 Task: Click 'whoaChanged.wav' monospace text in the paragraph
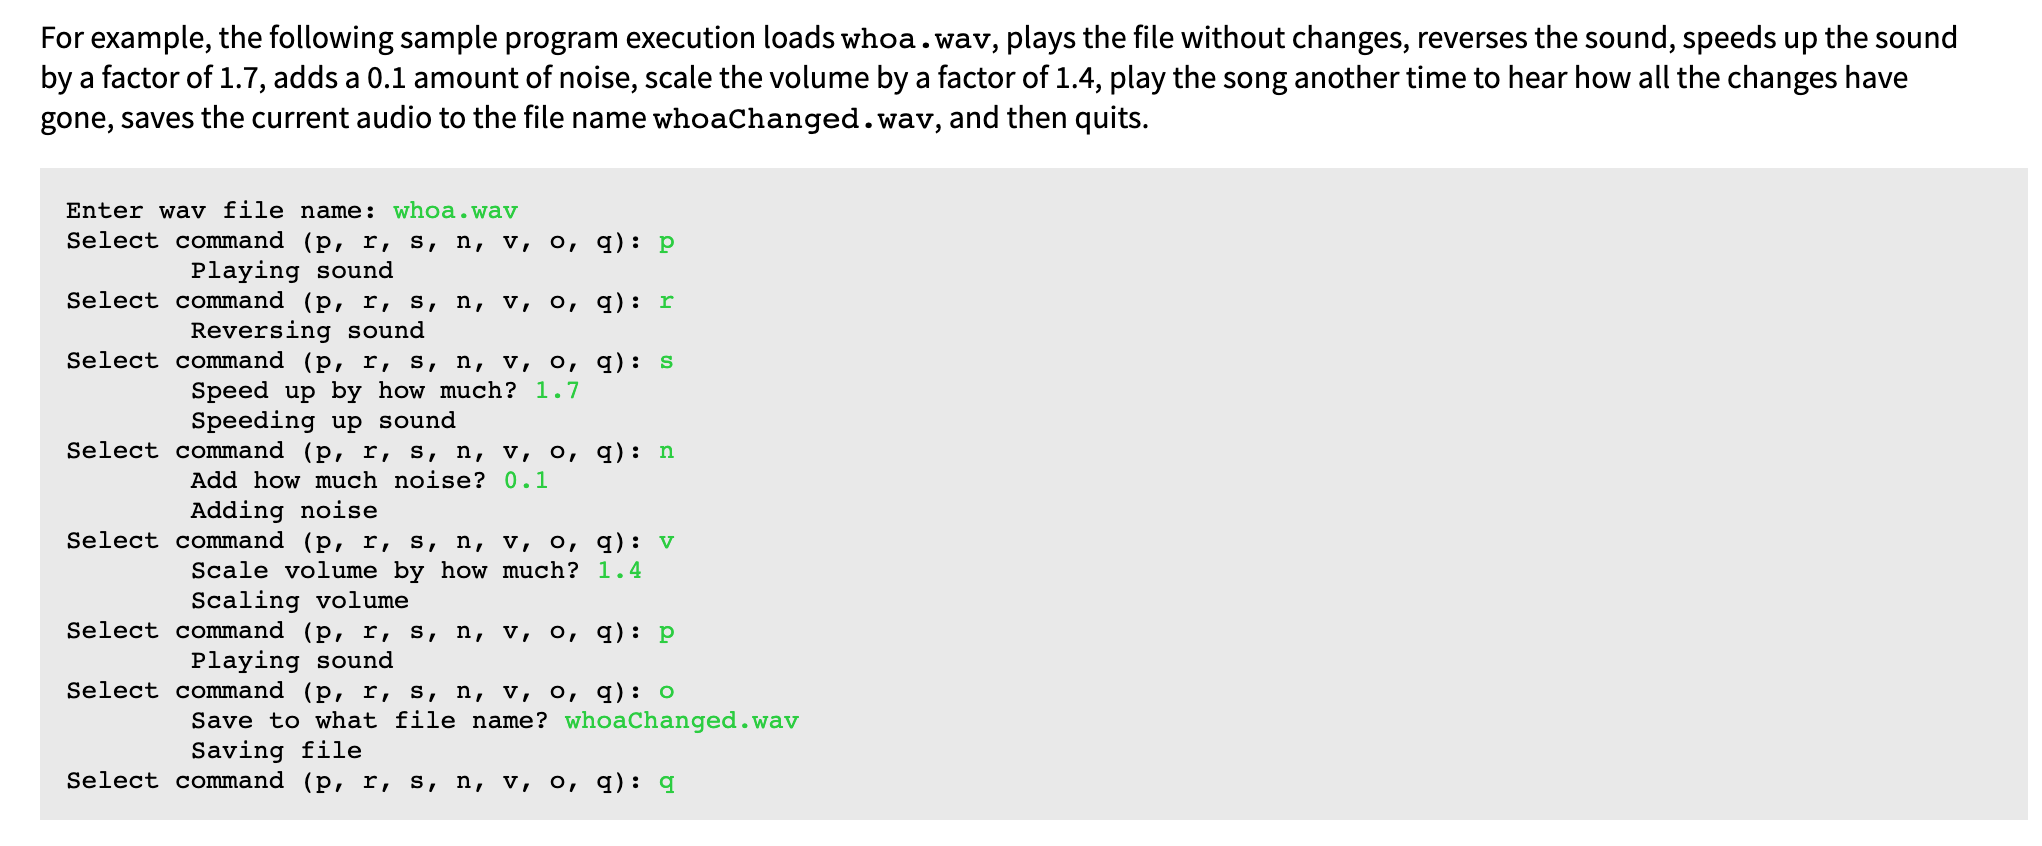coord(794,119)
